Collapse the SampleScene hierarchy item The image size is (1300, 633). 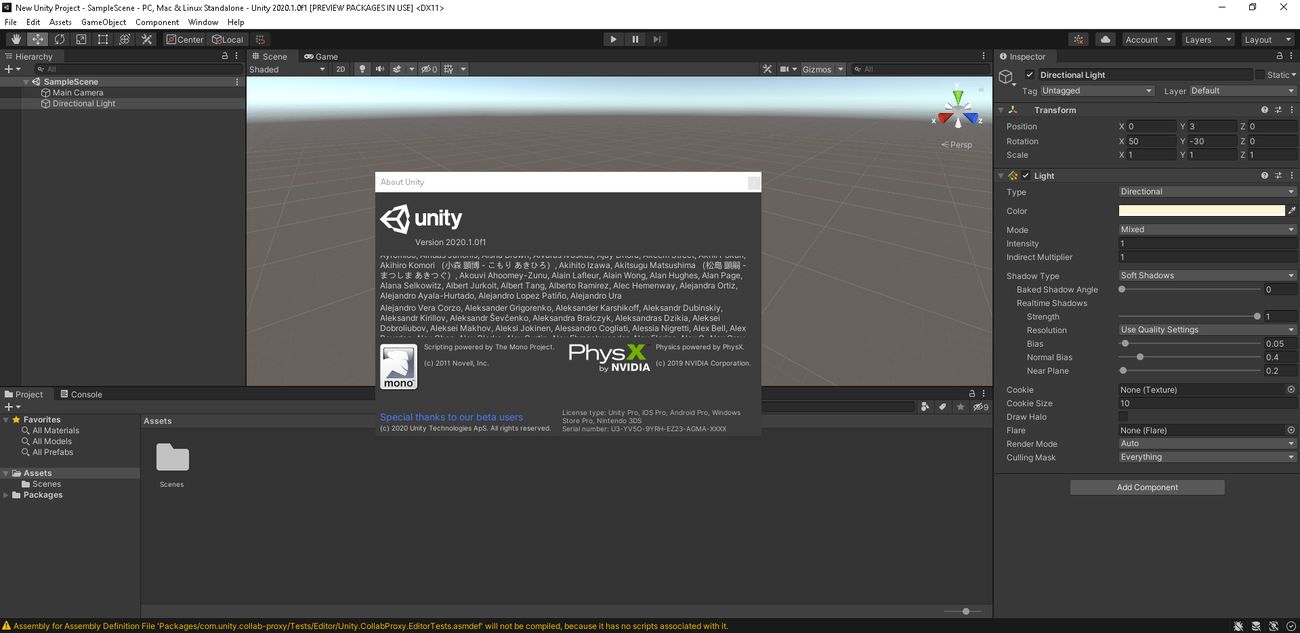coord(26,81)
